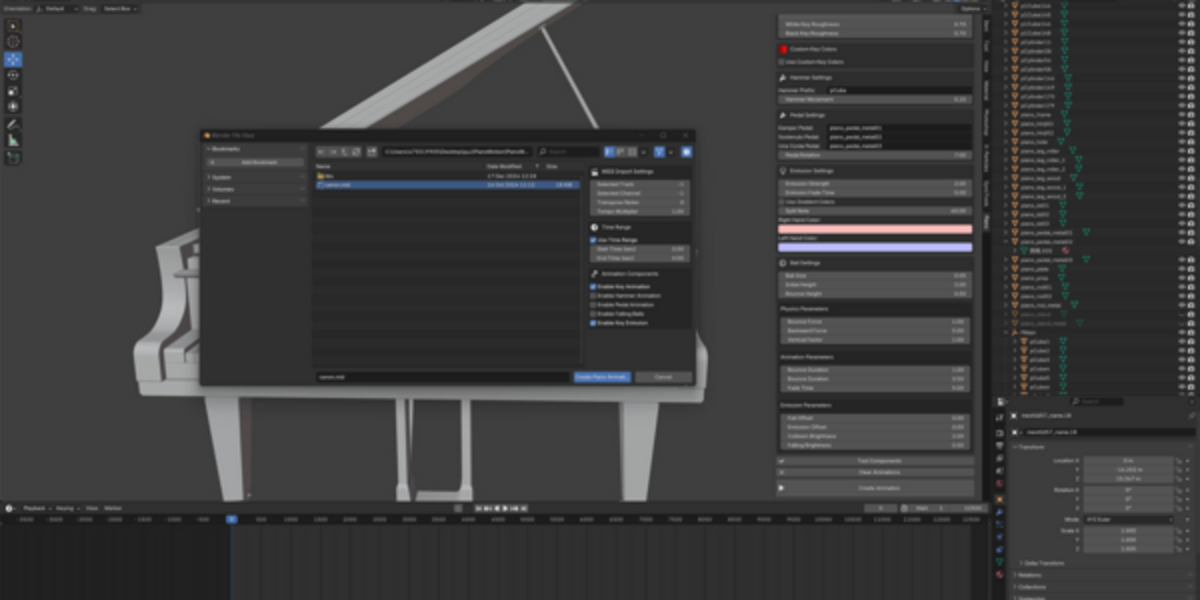Open Render properties tab icon
Image resolution: width=1200 pixels, height=600 pixels.
999,433
